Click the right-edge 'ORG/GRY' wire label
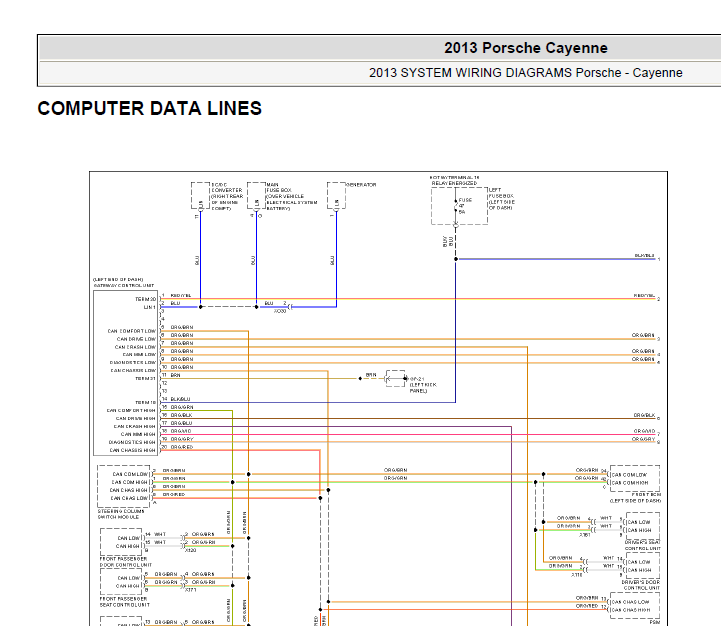This screenshot has height=626, width=721. pyautogui.click(x=644, y=439)
